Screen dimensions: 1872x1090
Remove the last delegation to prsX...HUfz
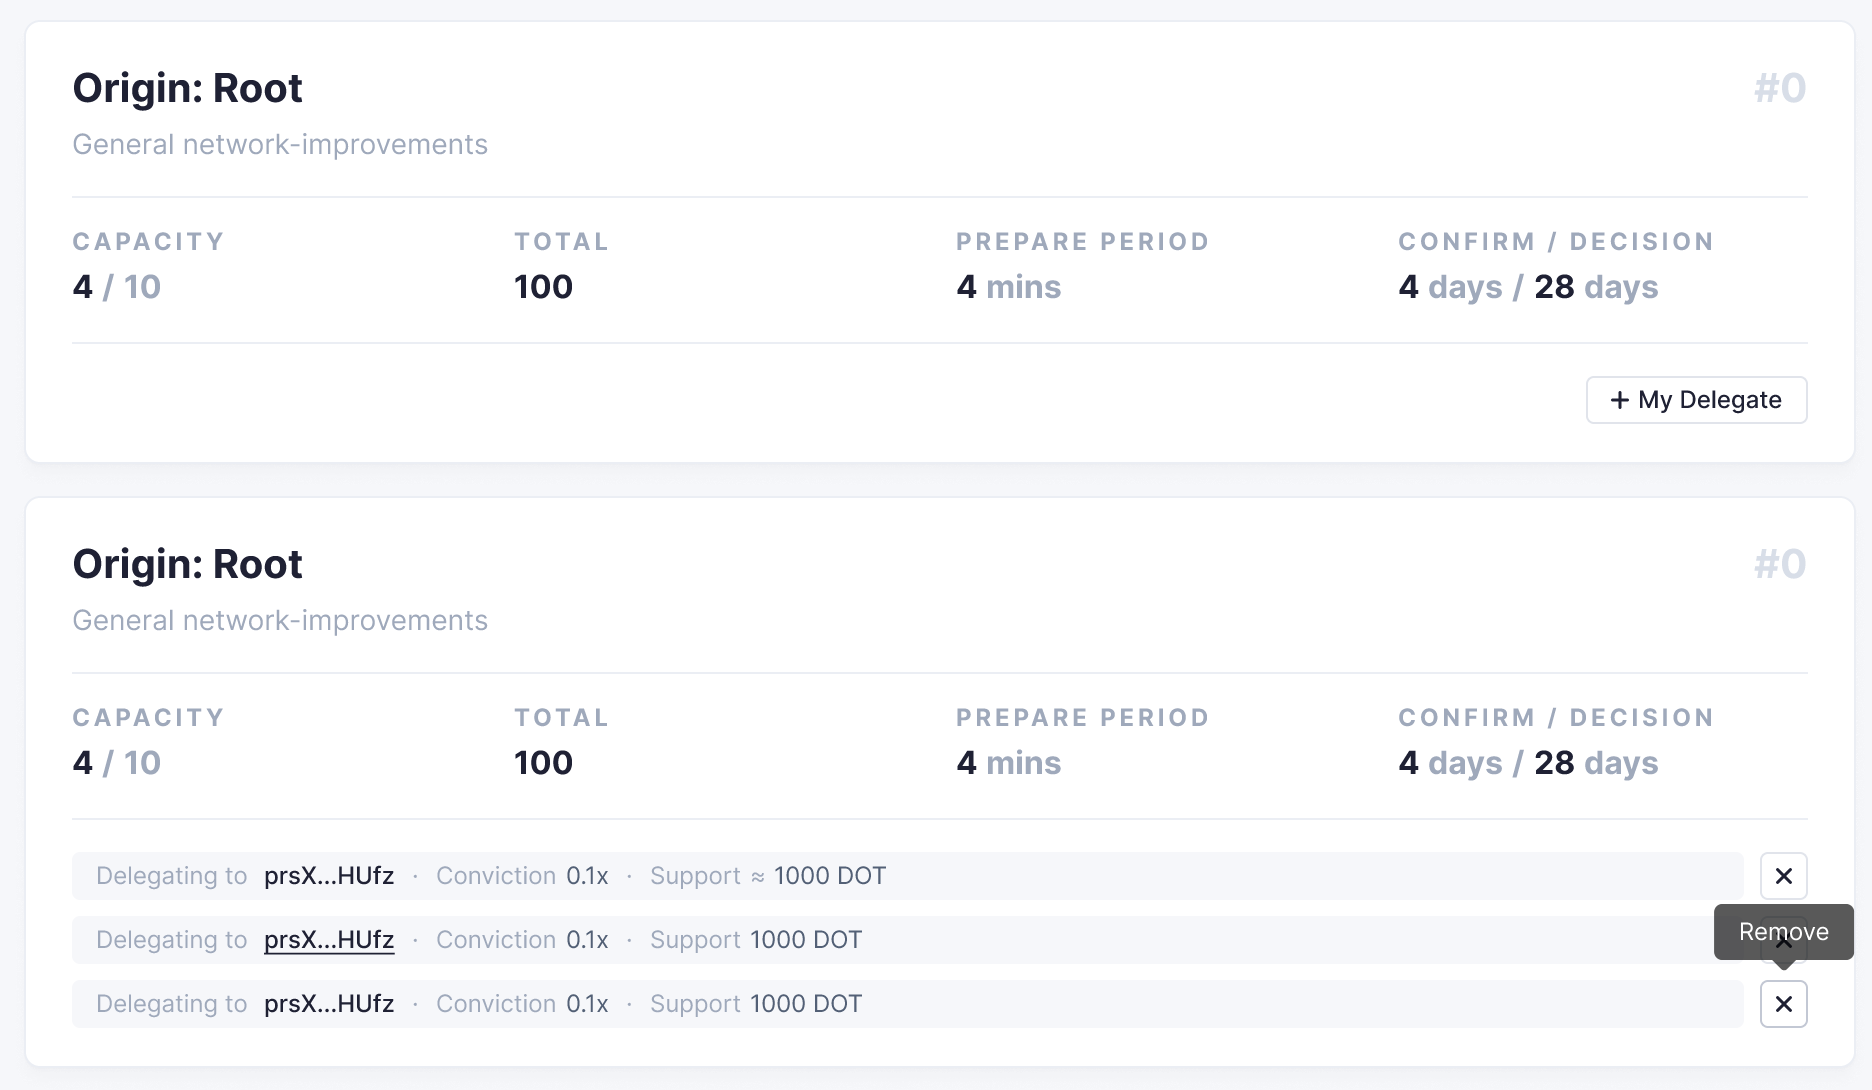tap(1784, 1004)
